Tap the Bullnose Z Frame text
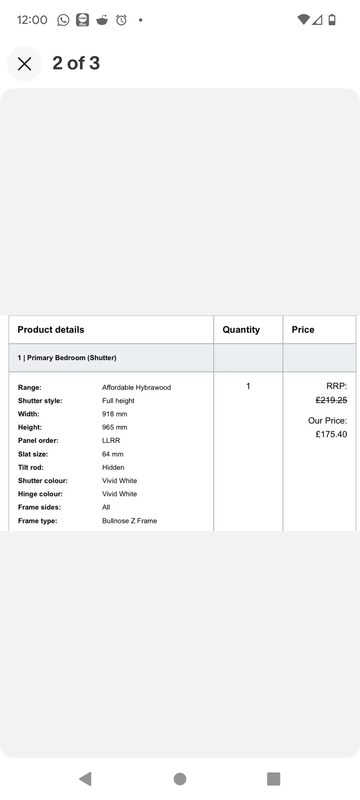The width and height of the screenshot is (360, 800). (130, 521)
